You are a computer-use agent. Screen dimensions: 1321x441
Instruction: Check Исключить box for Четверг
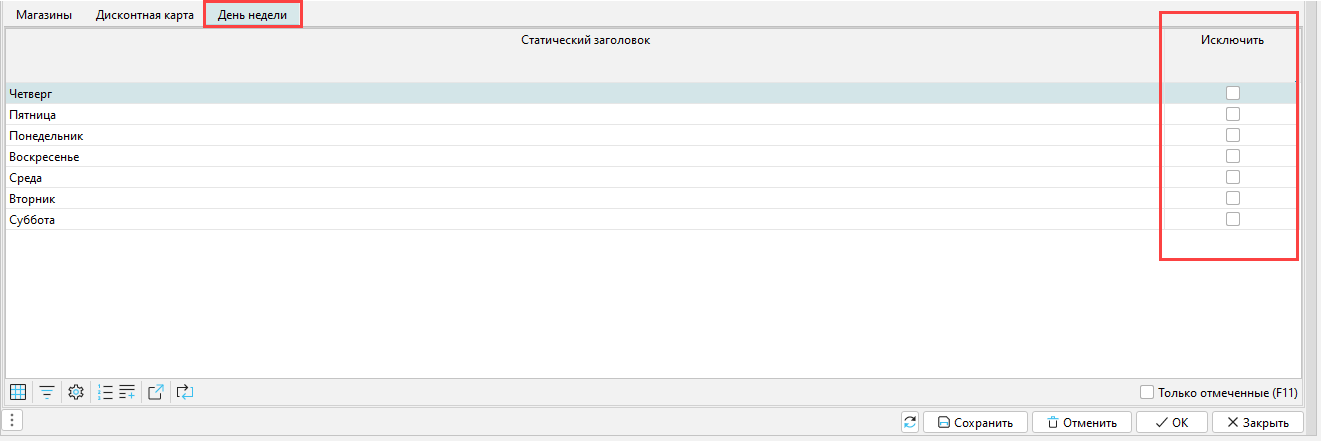click(1233, 93)
